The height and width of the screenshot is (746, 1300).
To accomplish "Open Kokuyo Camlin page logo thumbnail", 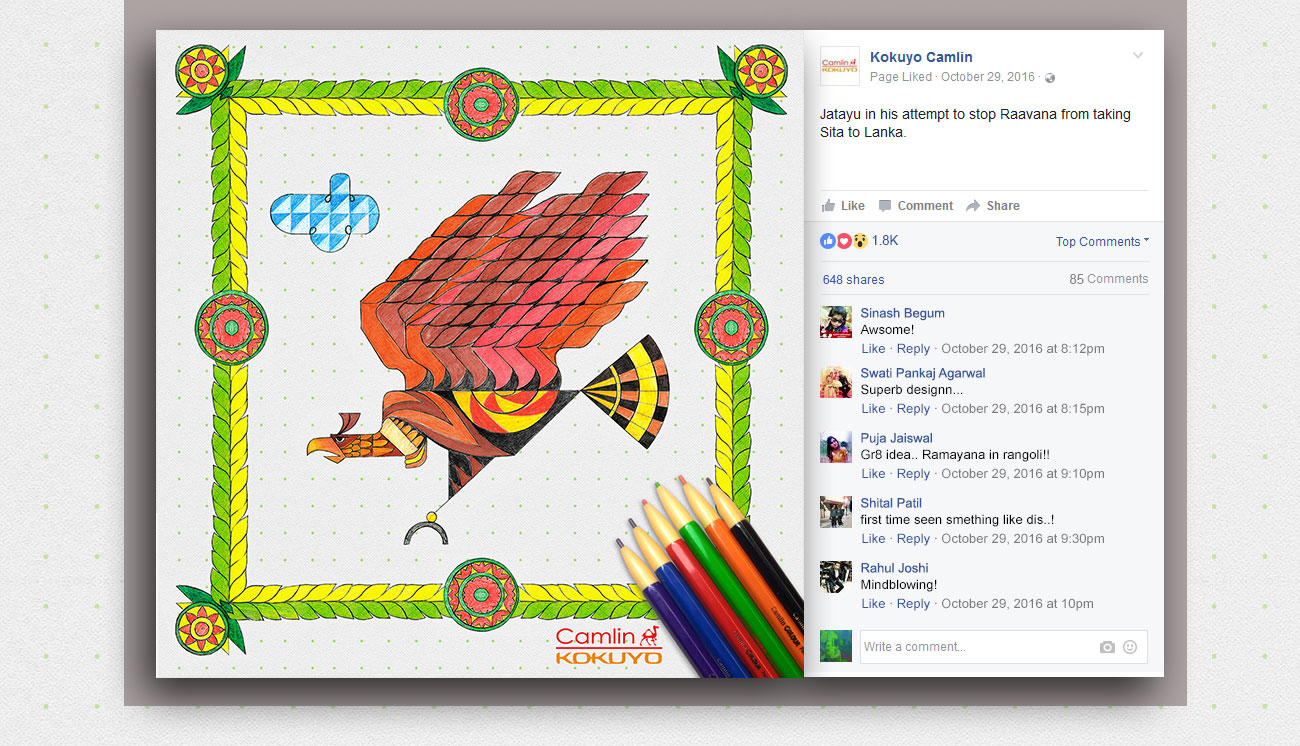I will tap(840, 66).
